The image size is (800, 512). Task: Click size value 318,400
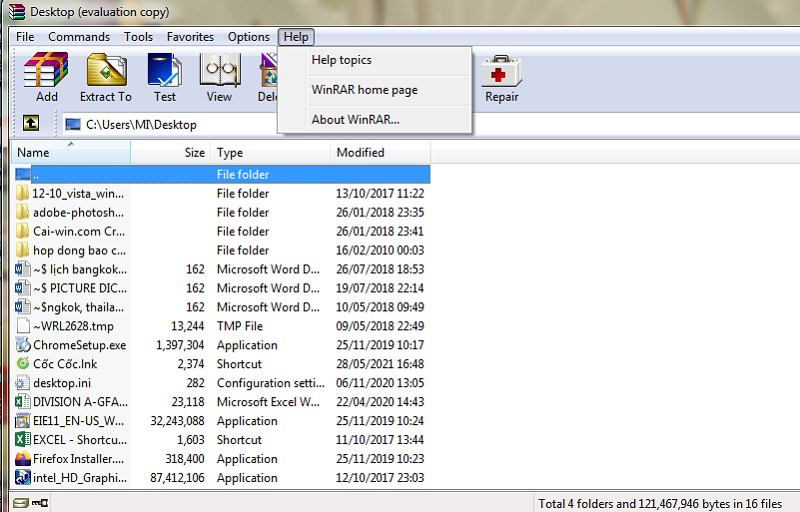(185, 458)
